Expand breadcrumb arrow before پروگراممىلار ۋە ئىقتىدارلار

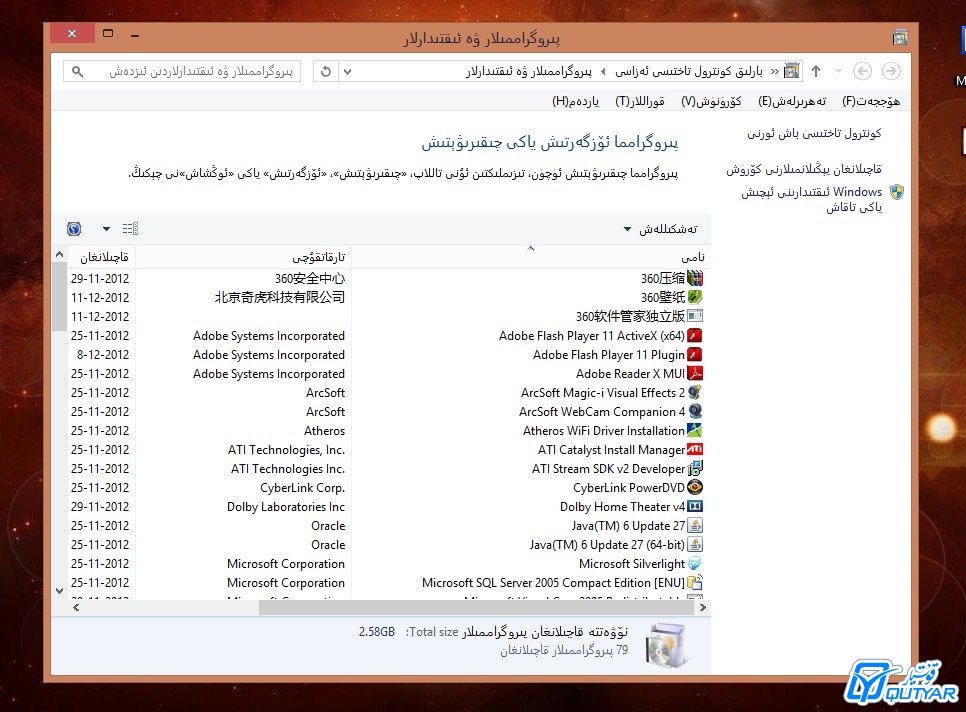pyautogui.click(x=603, y=71)
